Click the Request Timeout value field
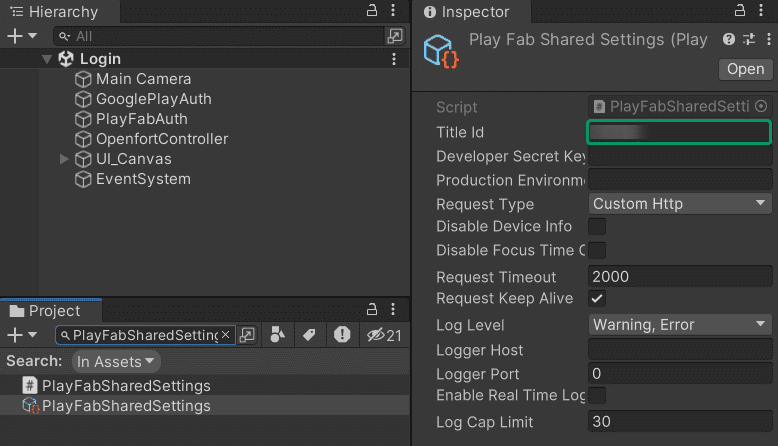The width and height of the screenshot is (778, 446). coord(680,276)
